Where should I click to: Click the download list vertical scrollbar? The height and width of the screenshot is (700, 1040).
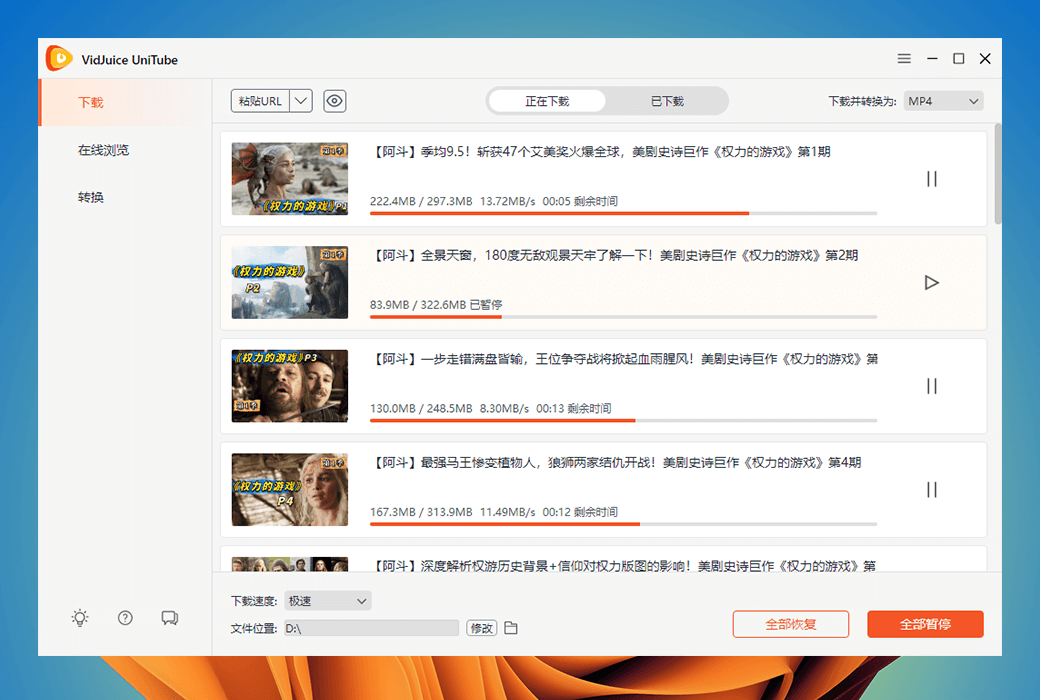click(998, 174)
